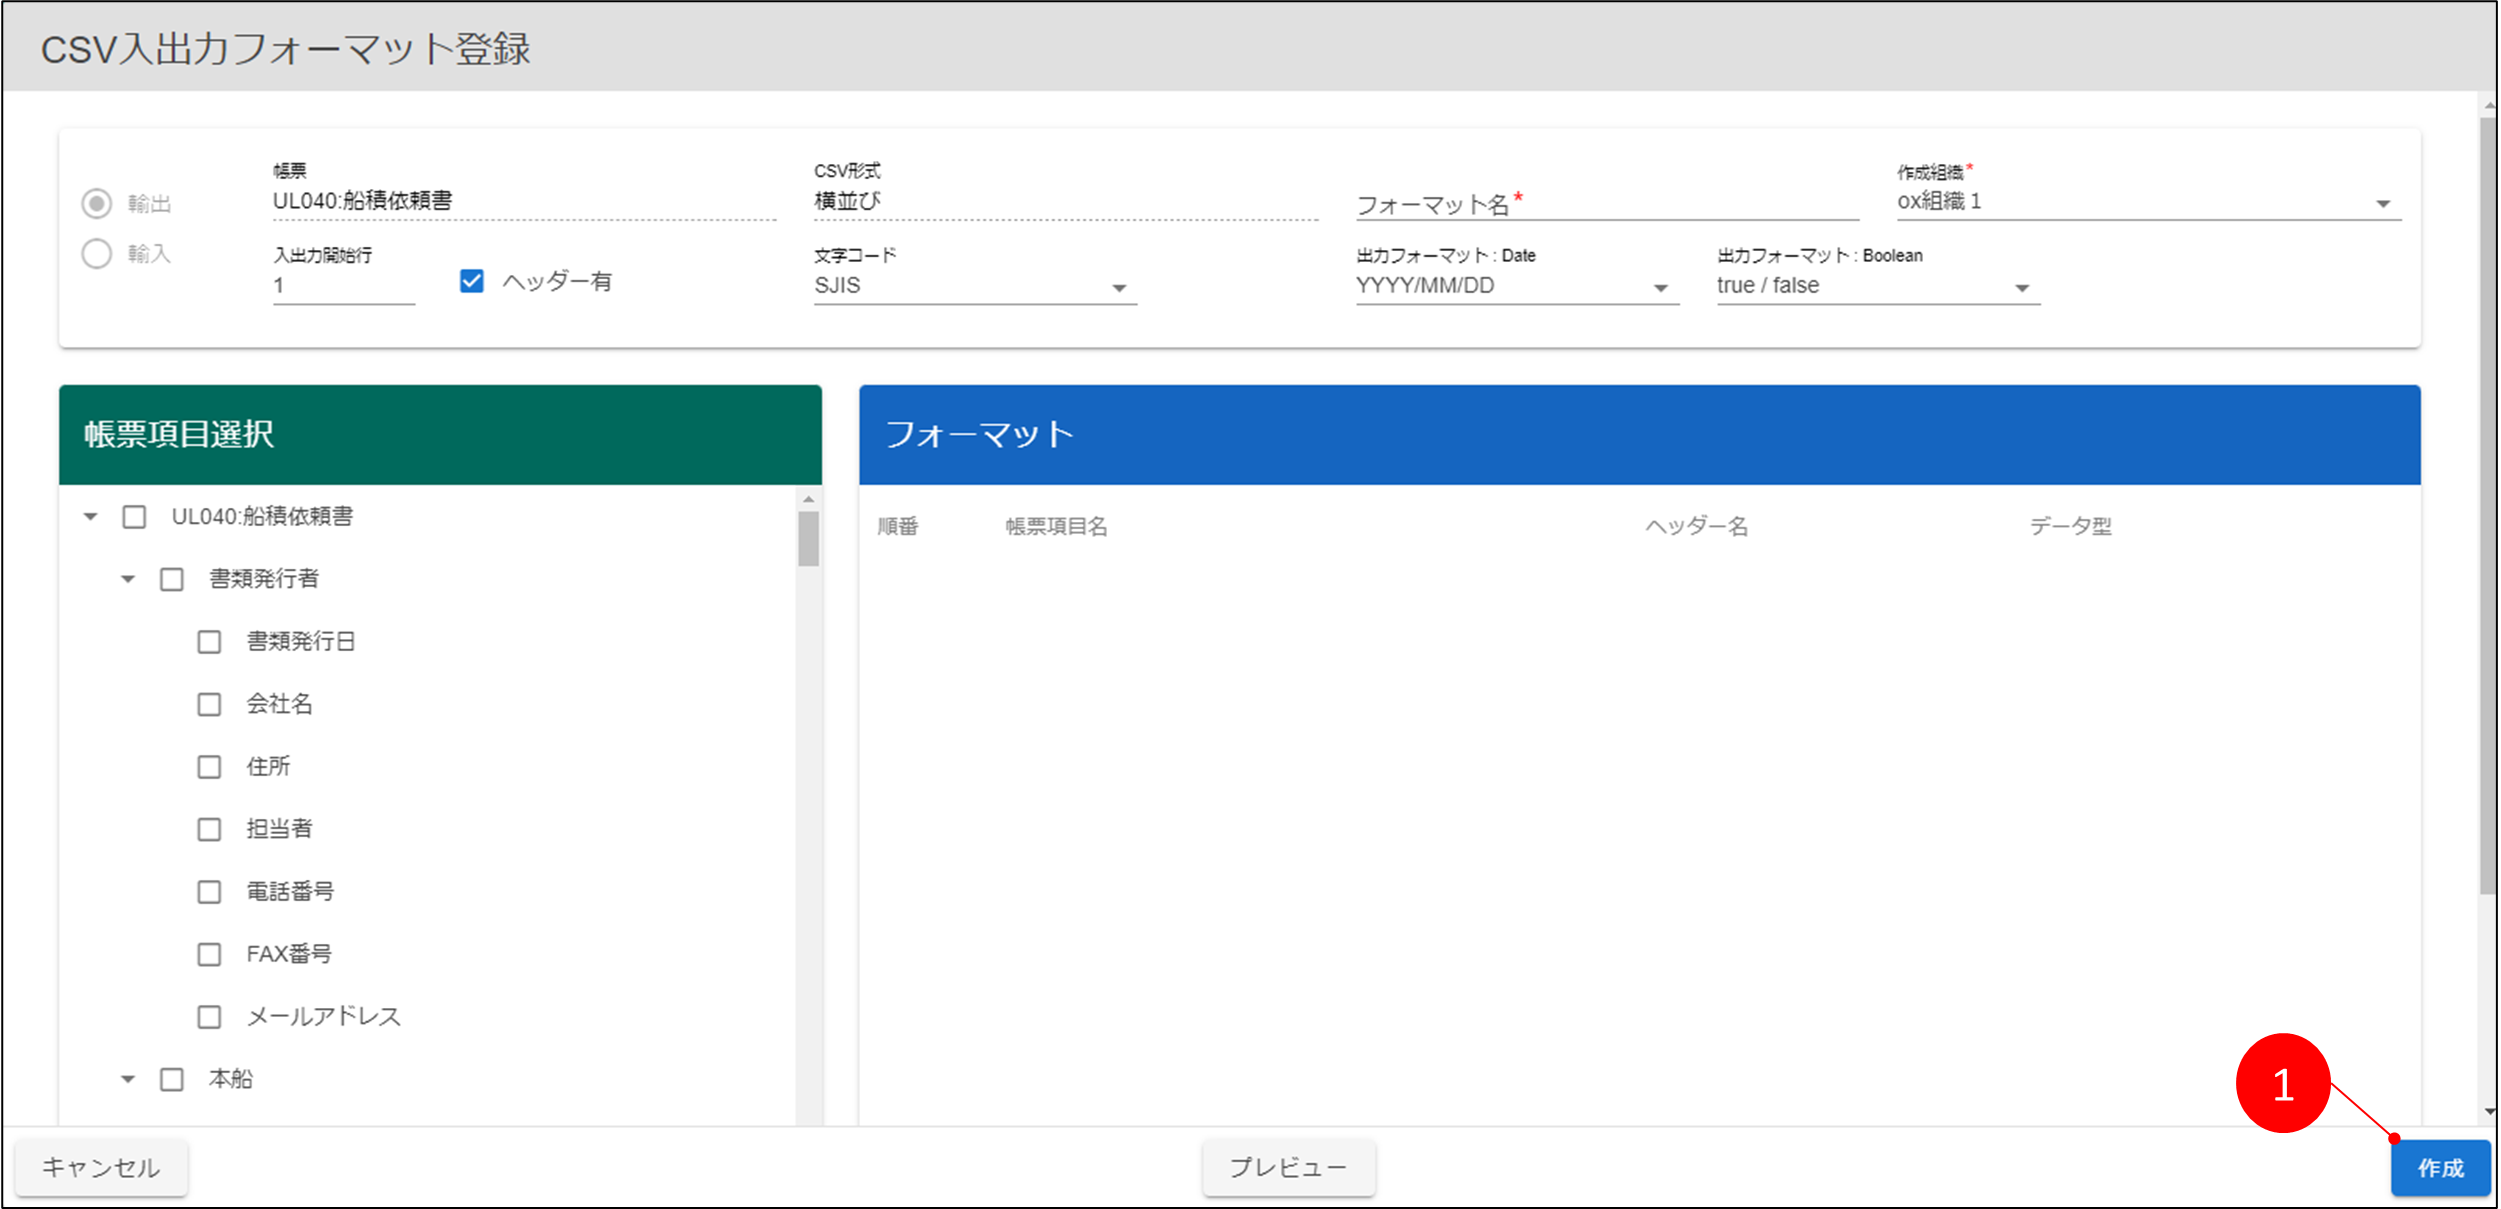
Task: Check the メールアドレス checkbox
Action: (x=209, y=1017)
